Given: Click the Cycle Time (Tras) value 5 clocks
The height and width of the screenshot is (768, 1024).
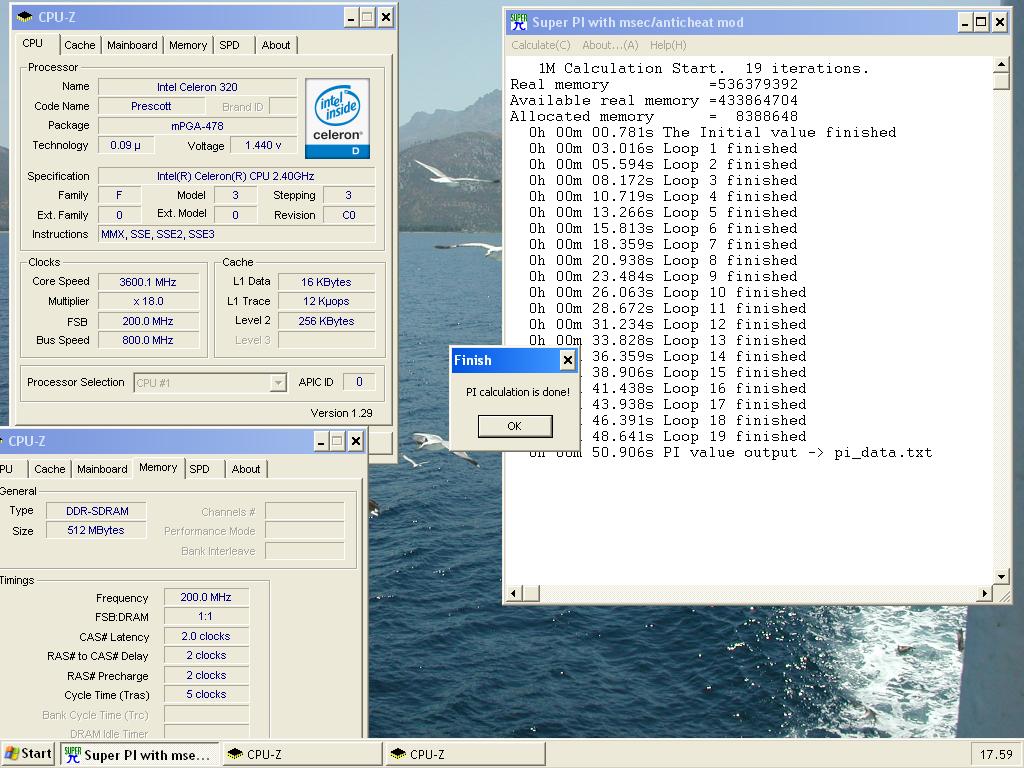Looking at the screenshot, I should click(x=206, y=694).
